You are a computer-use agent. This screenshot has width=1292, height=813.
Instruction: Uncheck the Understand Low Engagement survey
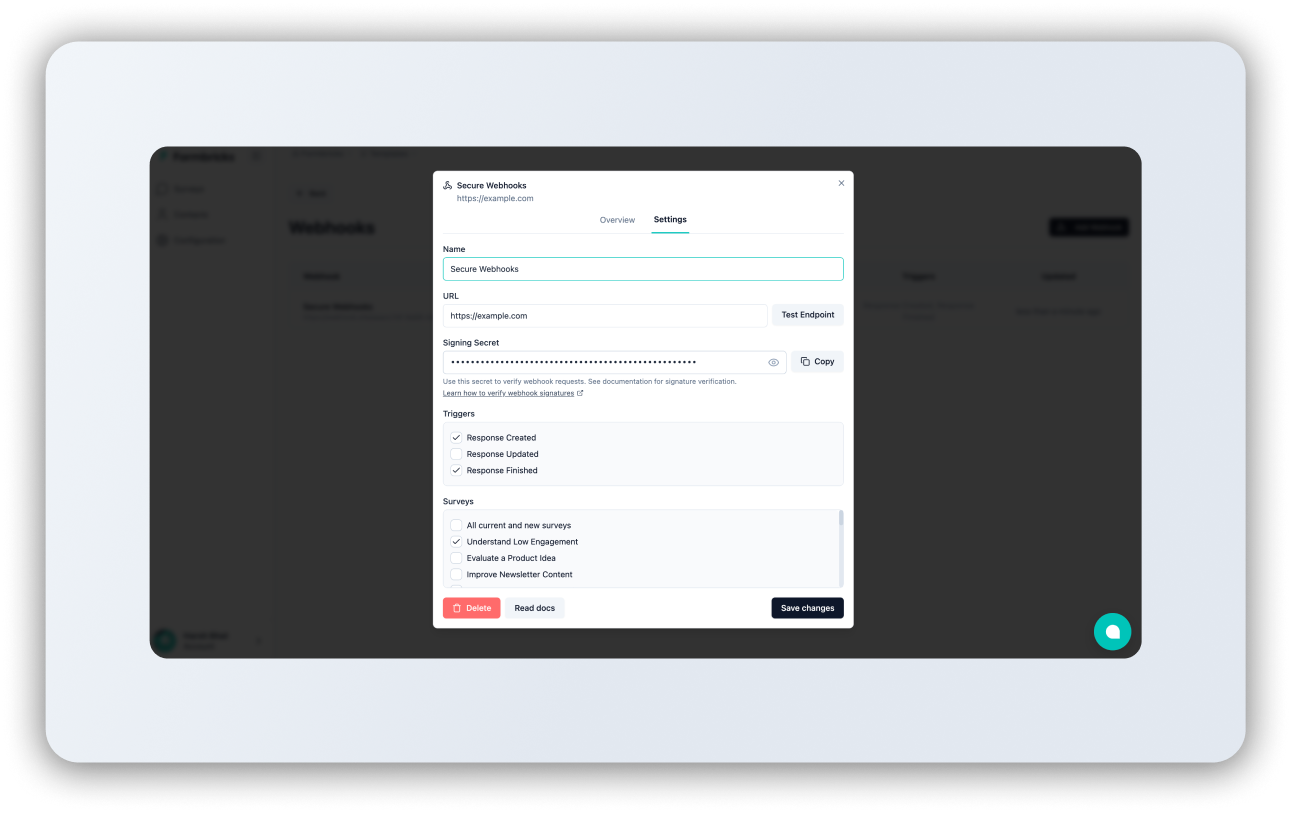tap(456, 541)
